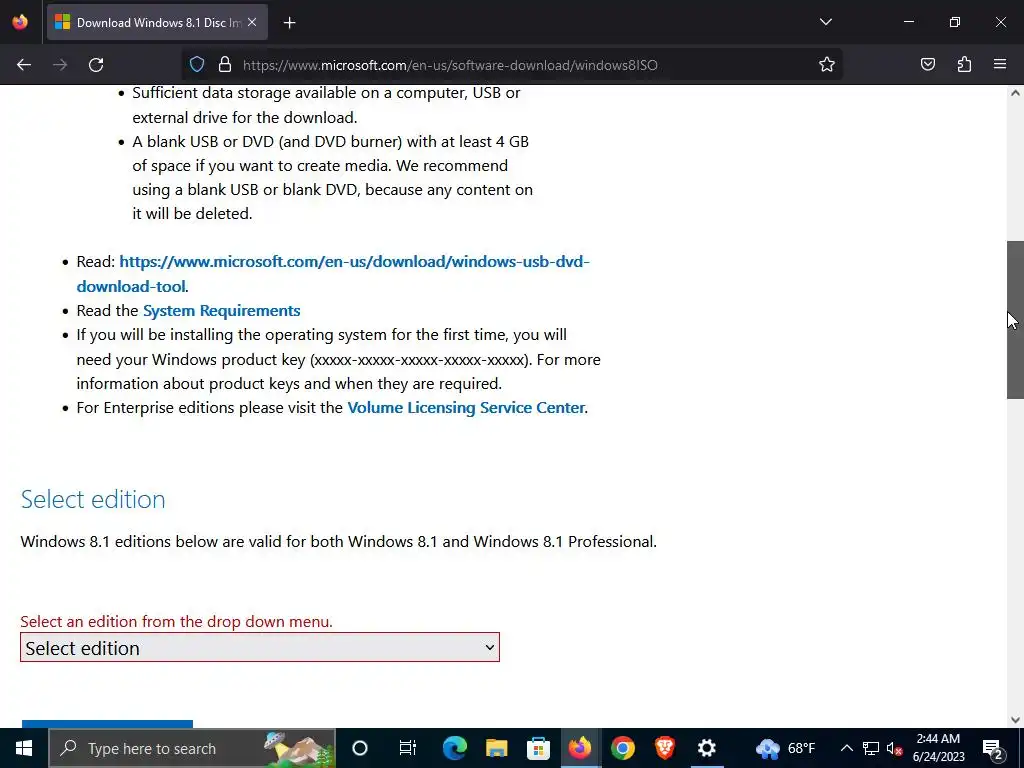This screenshot has height=768, width=1024.
Task: Open Save to Pocket icon
Action: (927, 65)
